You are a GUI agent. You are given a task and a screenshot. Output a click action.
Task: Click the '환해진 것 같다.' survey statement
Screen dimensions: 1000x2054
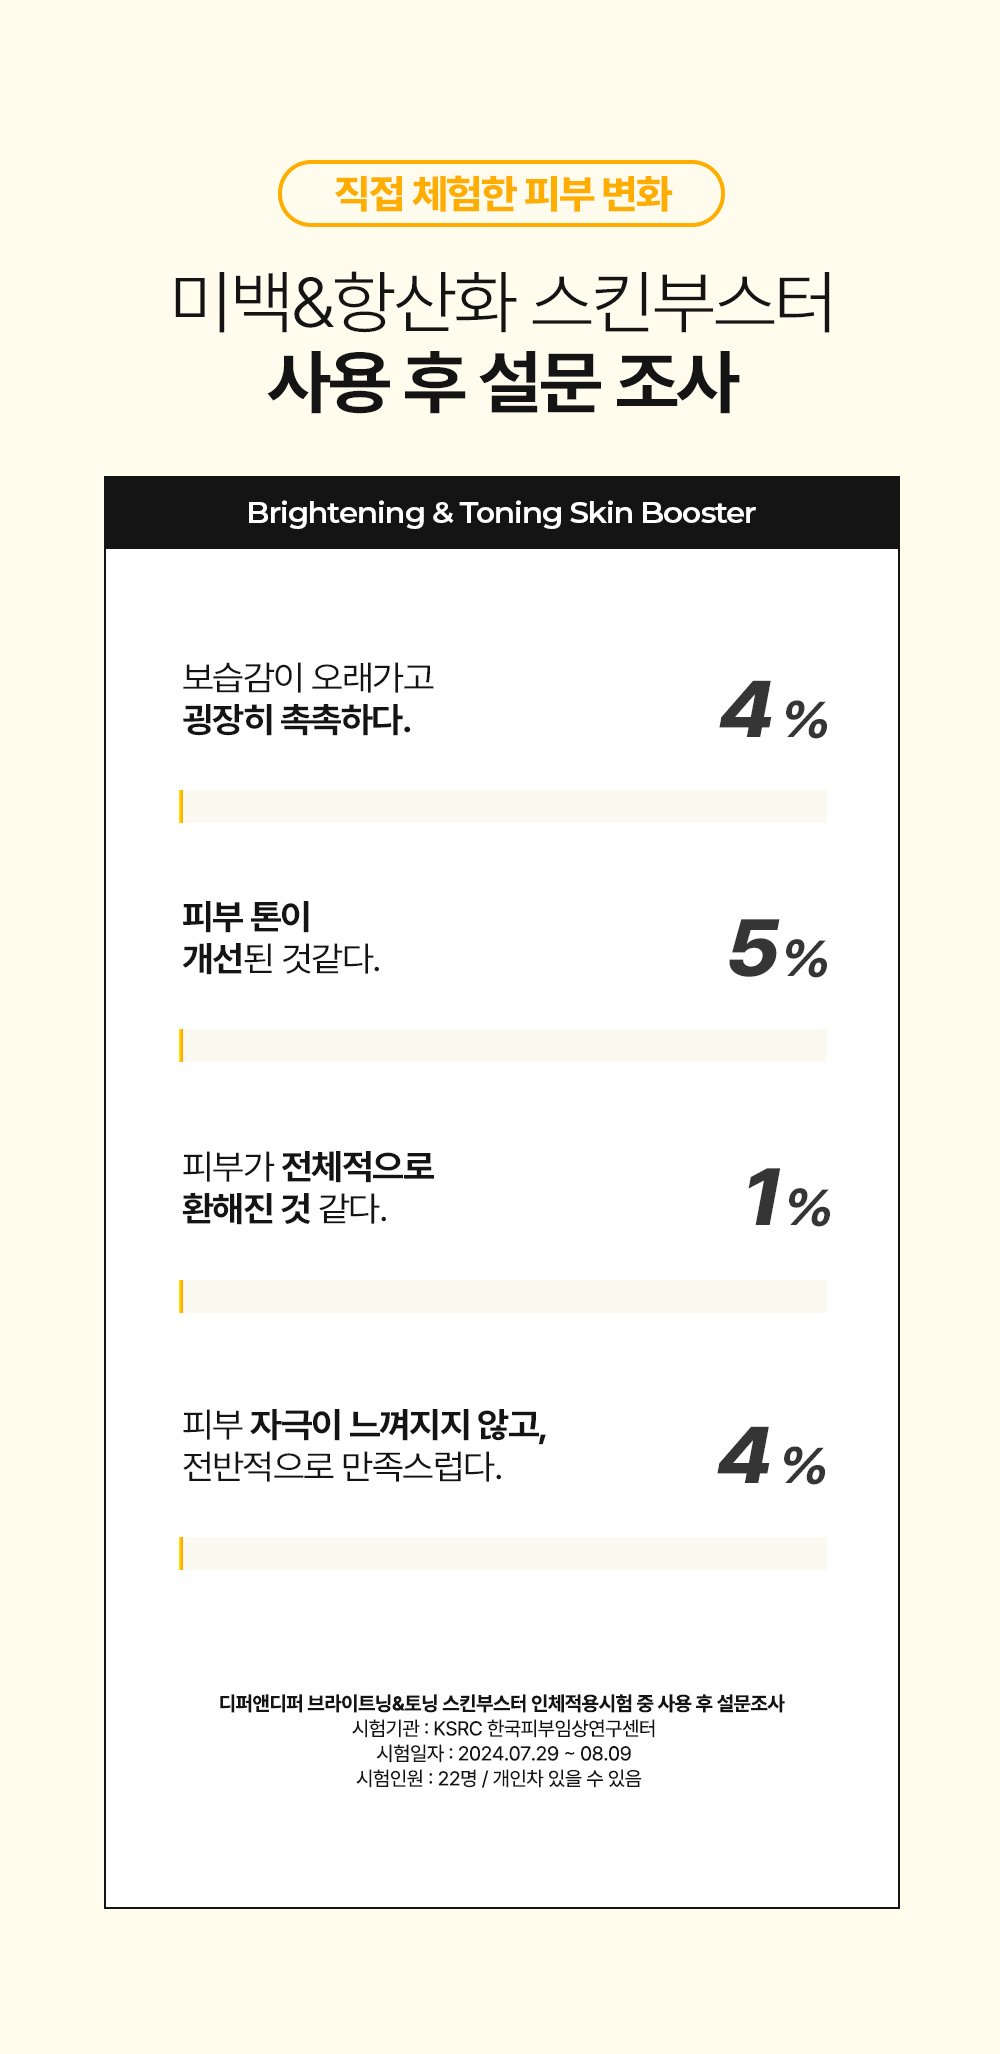(x=285, y=1208)
